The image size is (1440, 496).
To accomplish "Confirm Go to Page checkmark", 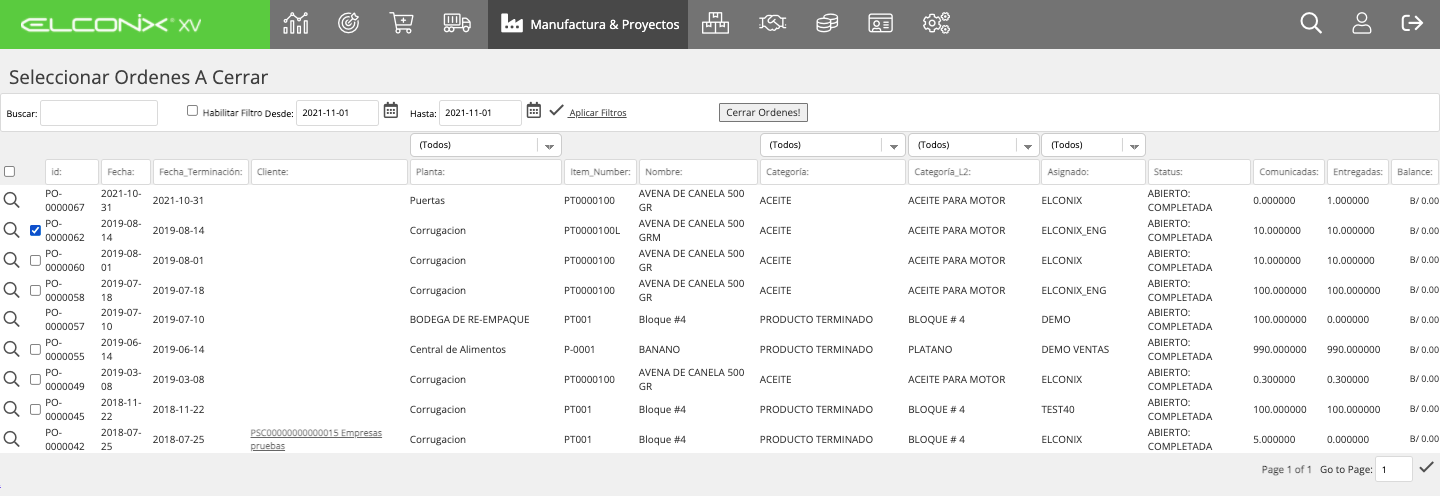I will [1427, 467].
